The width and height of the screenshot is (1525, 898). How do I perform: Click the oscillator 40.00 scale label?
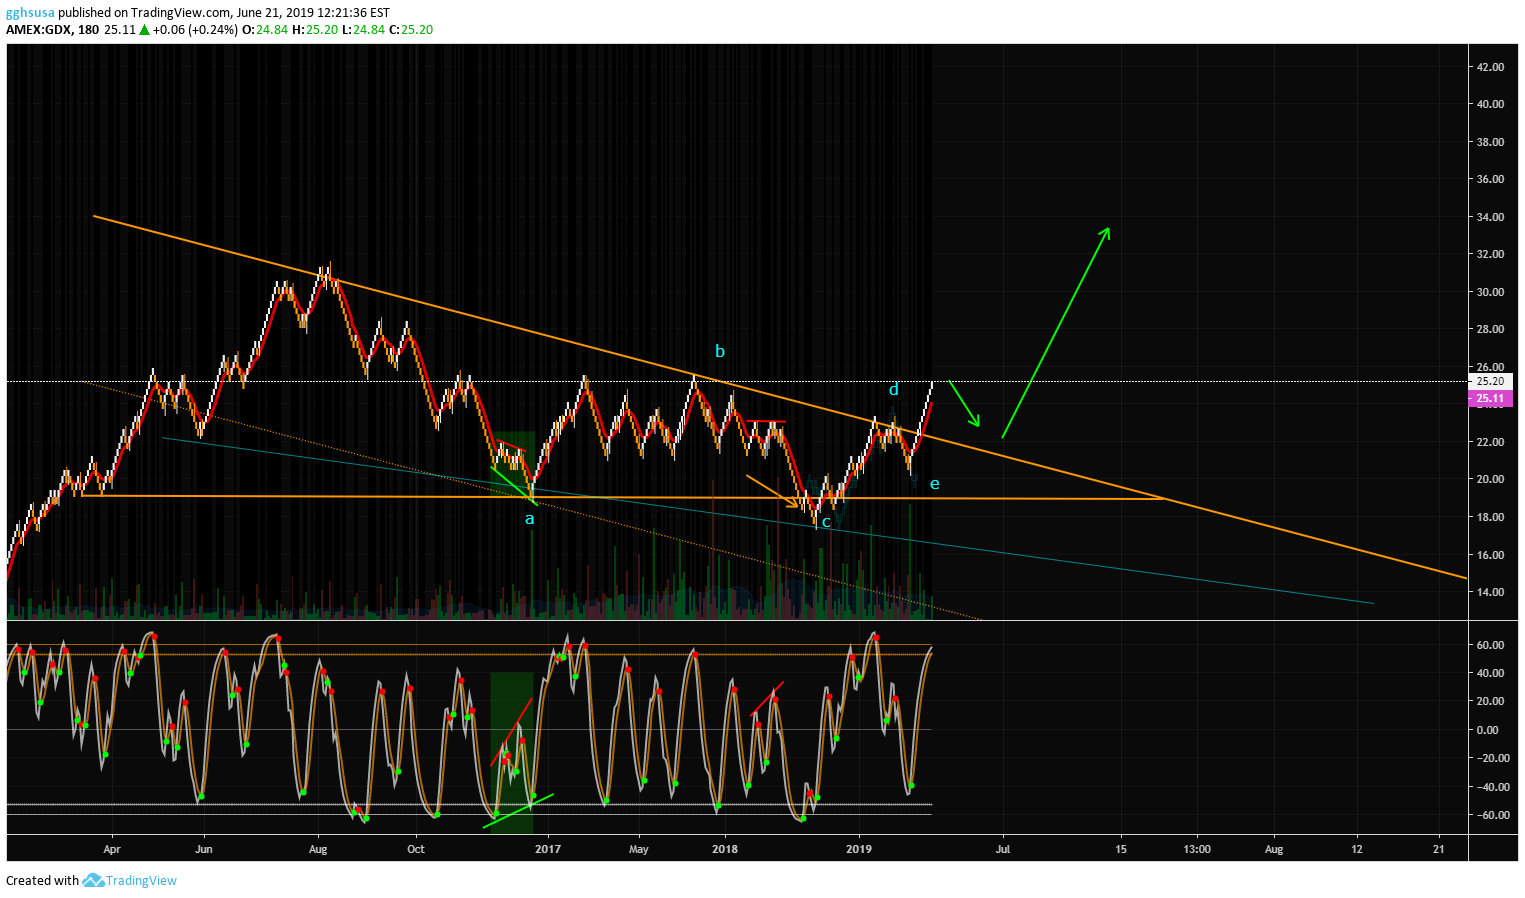(1490, 673)
